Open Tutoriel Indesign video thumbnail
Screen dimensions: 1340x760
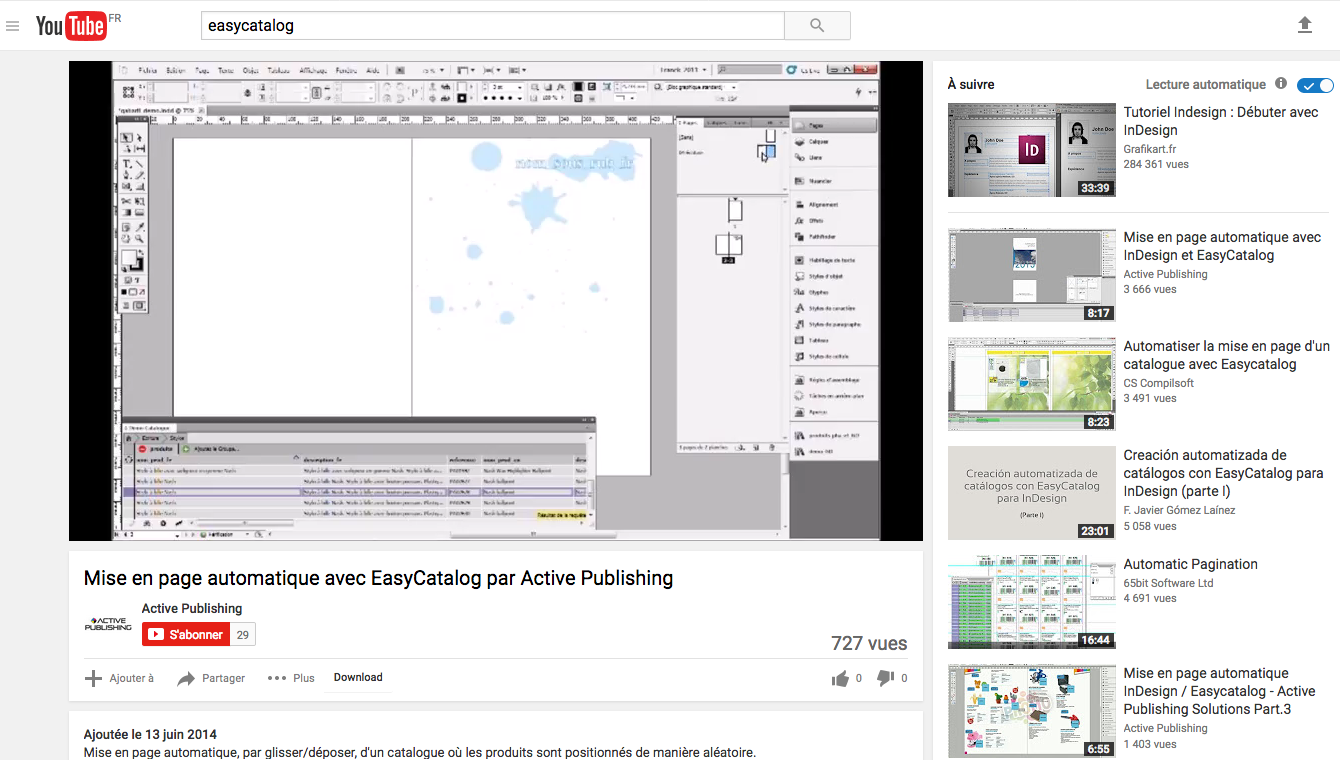1031,149
